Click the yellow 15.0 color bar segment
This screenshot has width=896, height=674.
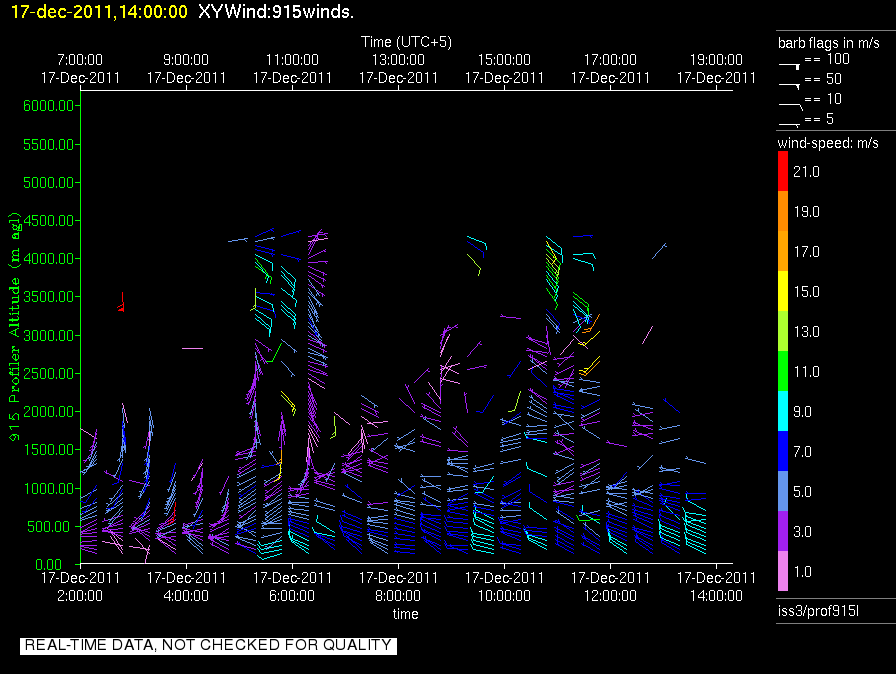(x=783, y=291)
